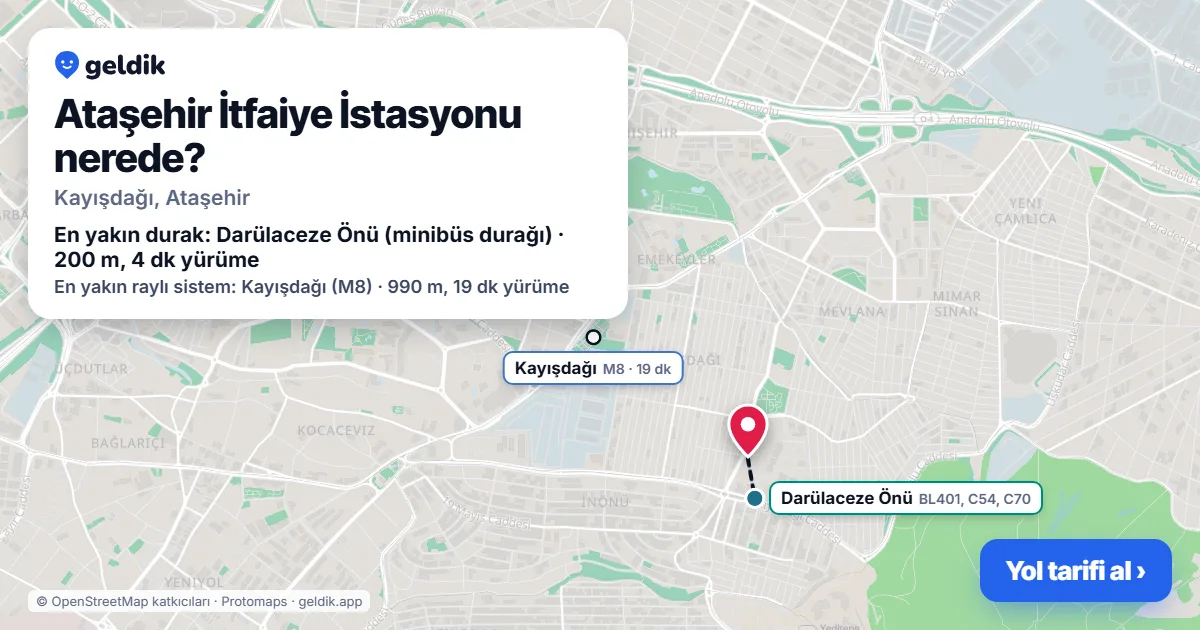1200x630 pixels.
Task: Open the Kayışdağı M8 station label
Action: click(592, 369)
